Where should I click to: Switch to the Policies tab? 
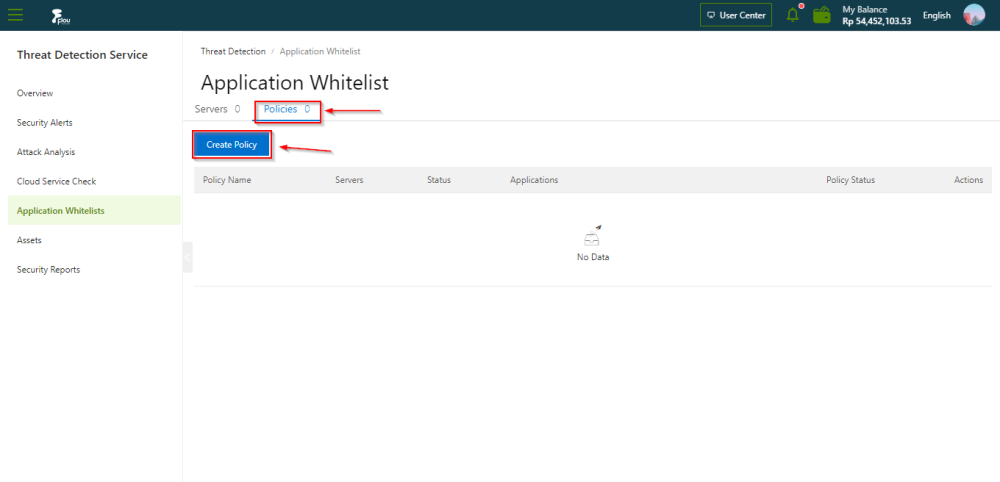[287, 110]
